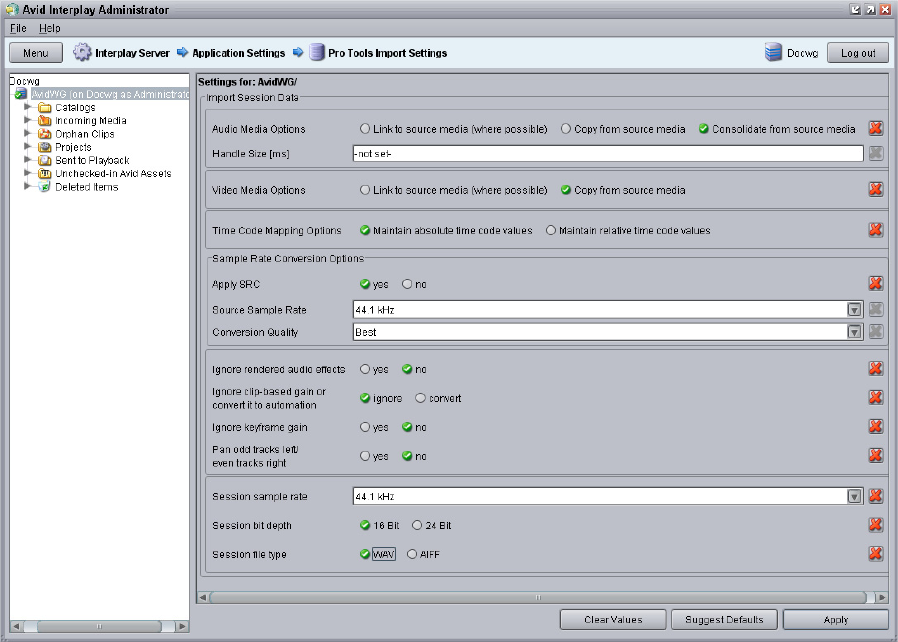
Task: Click the Clear Values button
Action: tap(613, 620)
